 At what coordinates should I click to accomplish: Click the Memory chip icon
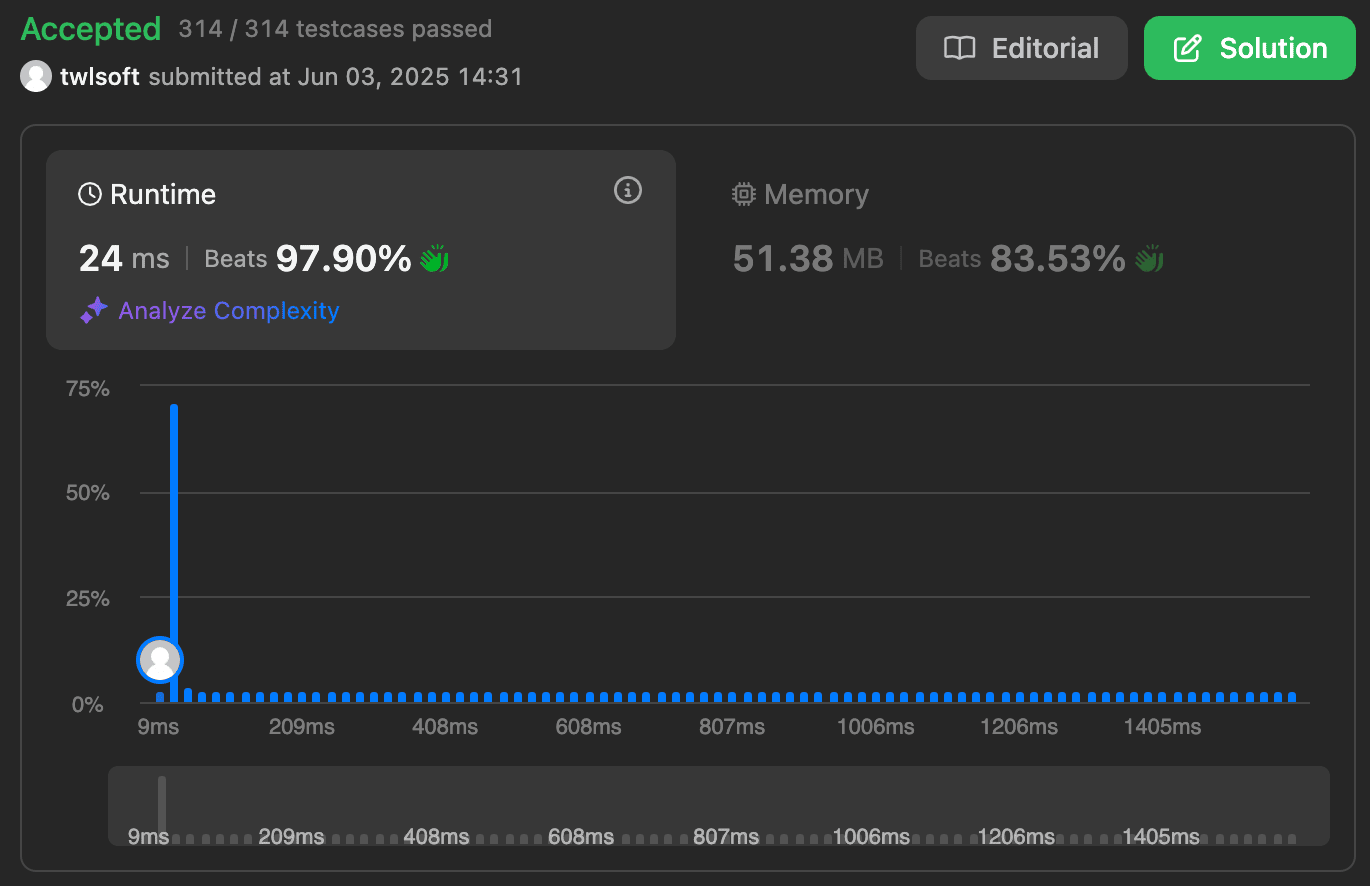tap(743, 195)
